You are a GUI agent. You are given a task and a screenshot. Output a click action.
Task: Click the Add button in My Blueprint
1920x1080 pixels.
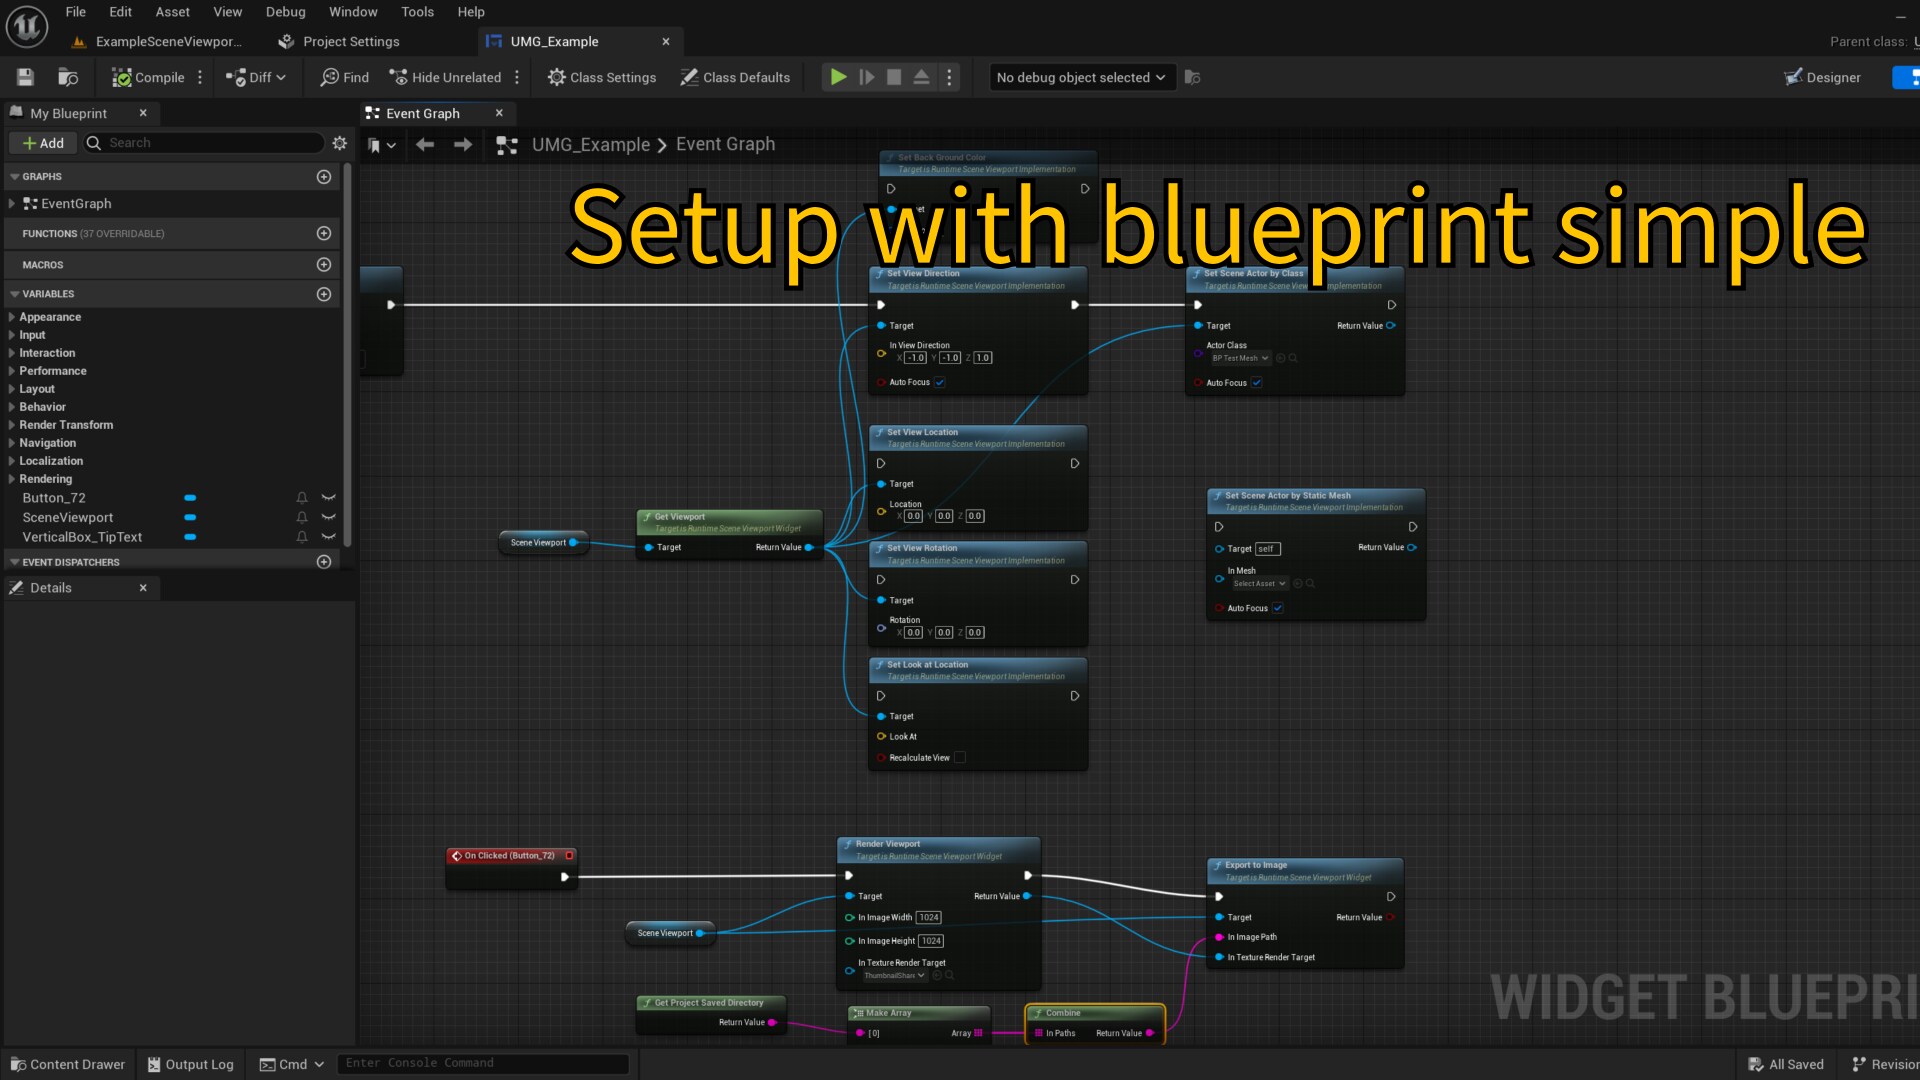coord(43,143)
